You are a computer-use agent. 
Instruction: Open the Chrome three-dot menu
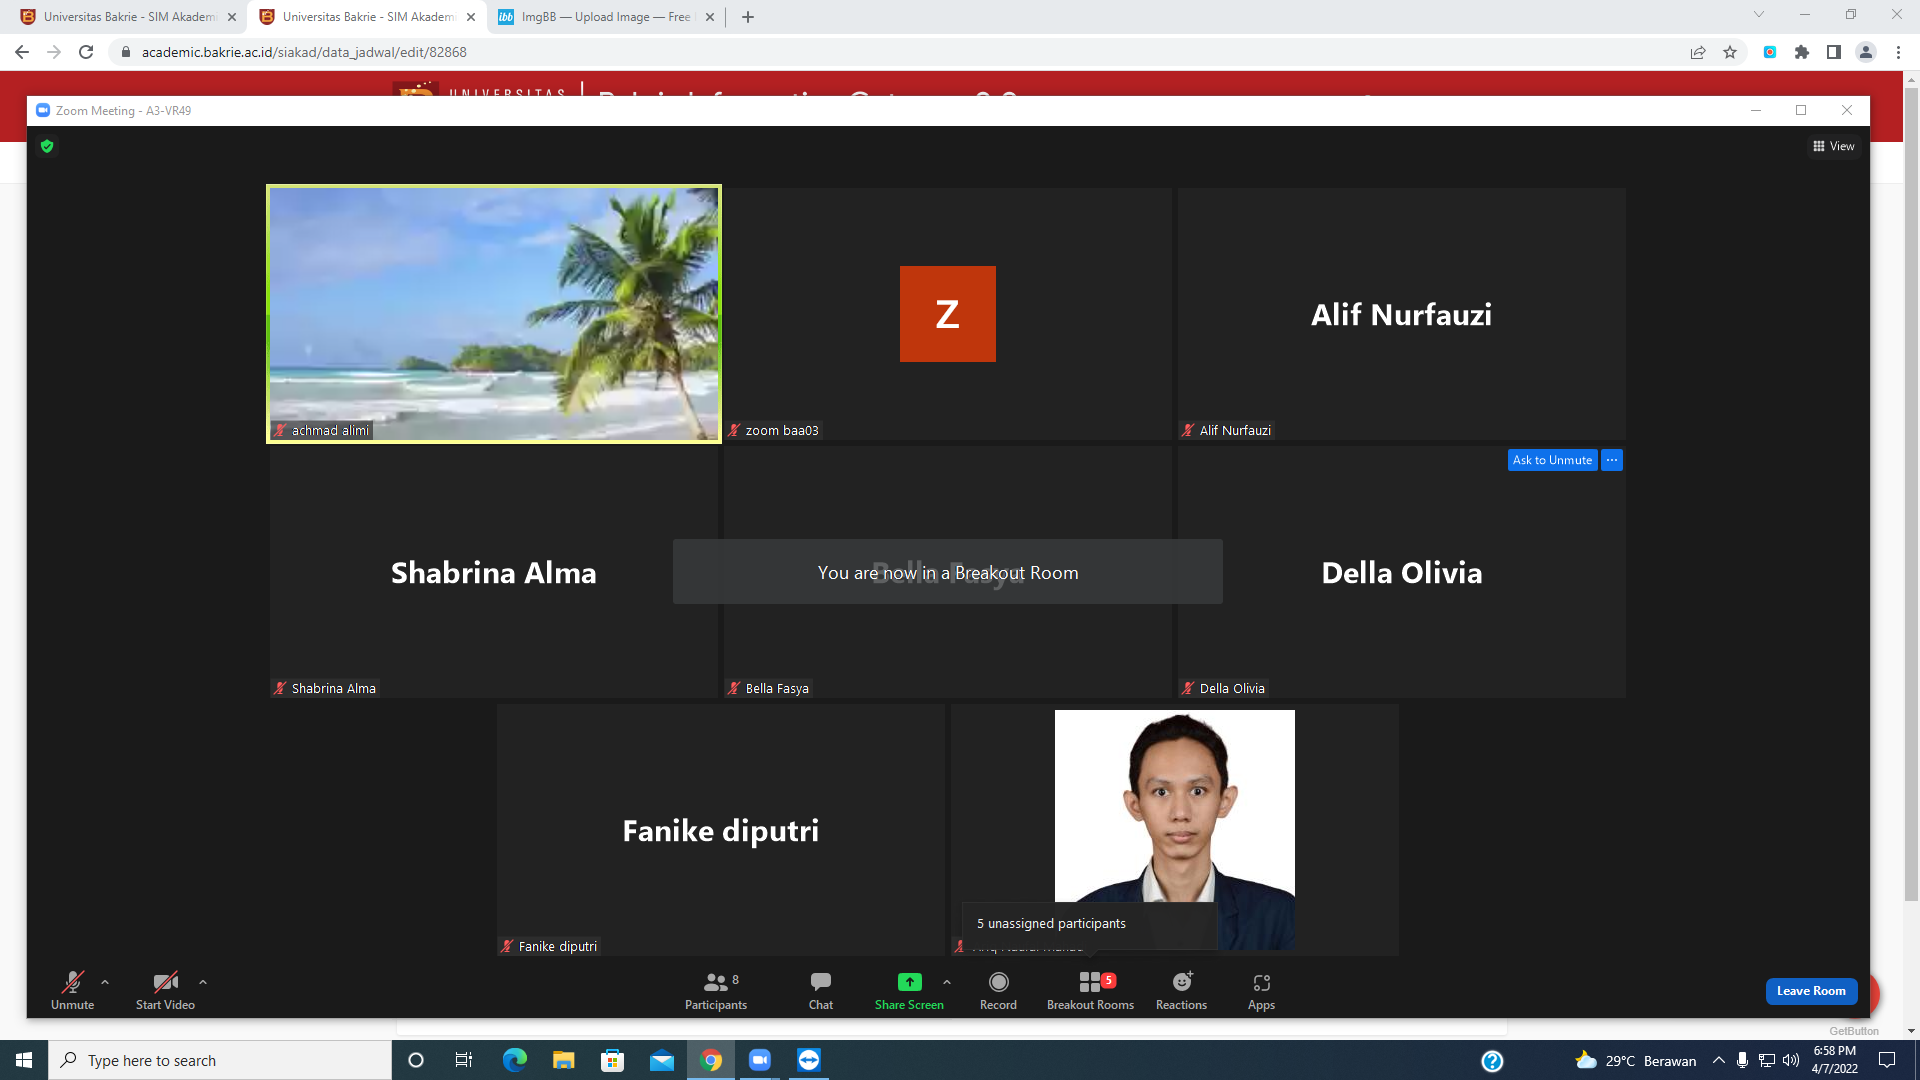(1898, 52)
